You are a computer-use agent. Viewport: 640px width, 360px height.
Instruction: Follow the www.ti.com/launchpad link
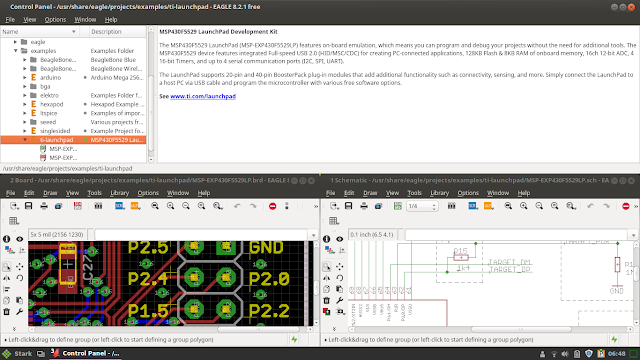(x=203, y=96)
